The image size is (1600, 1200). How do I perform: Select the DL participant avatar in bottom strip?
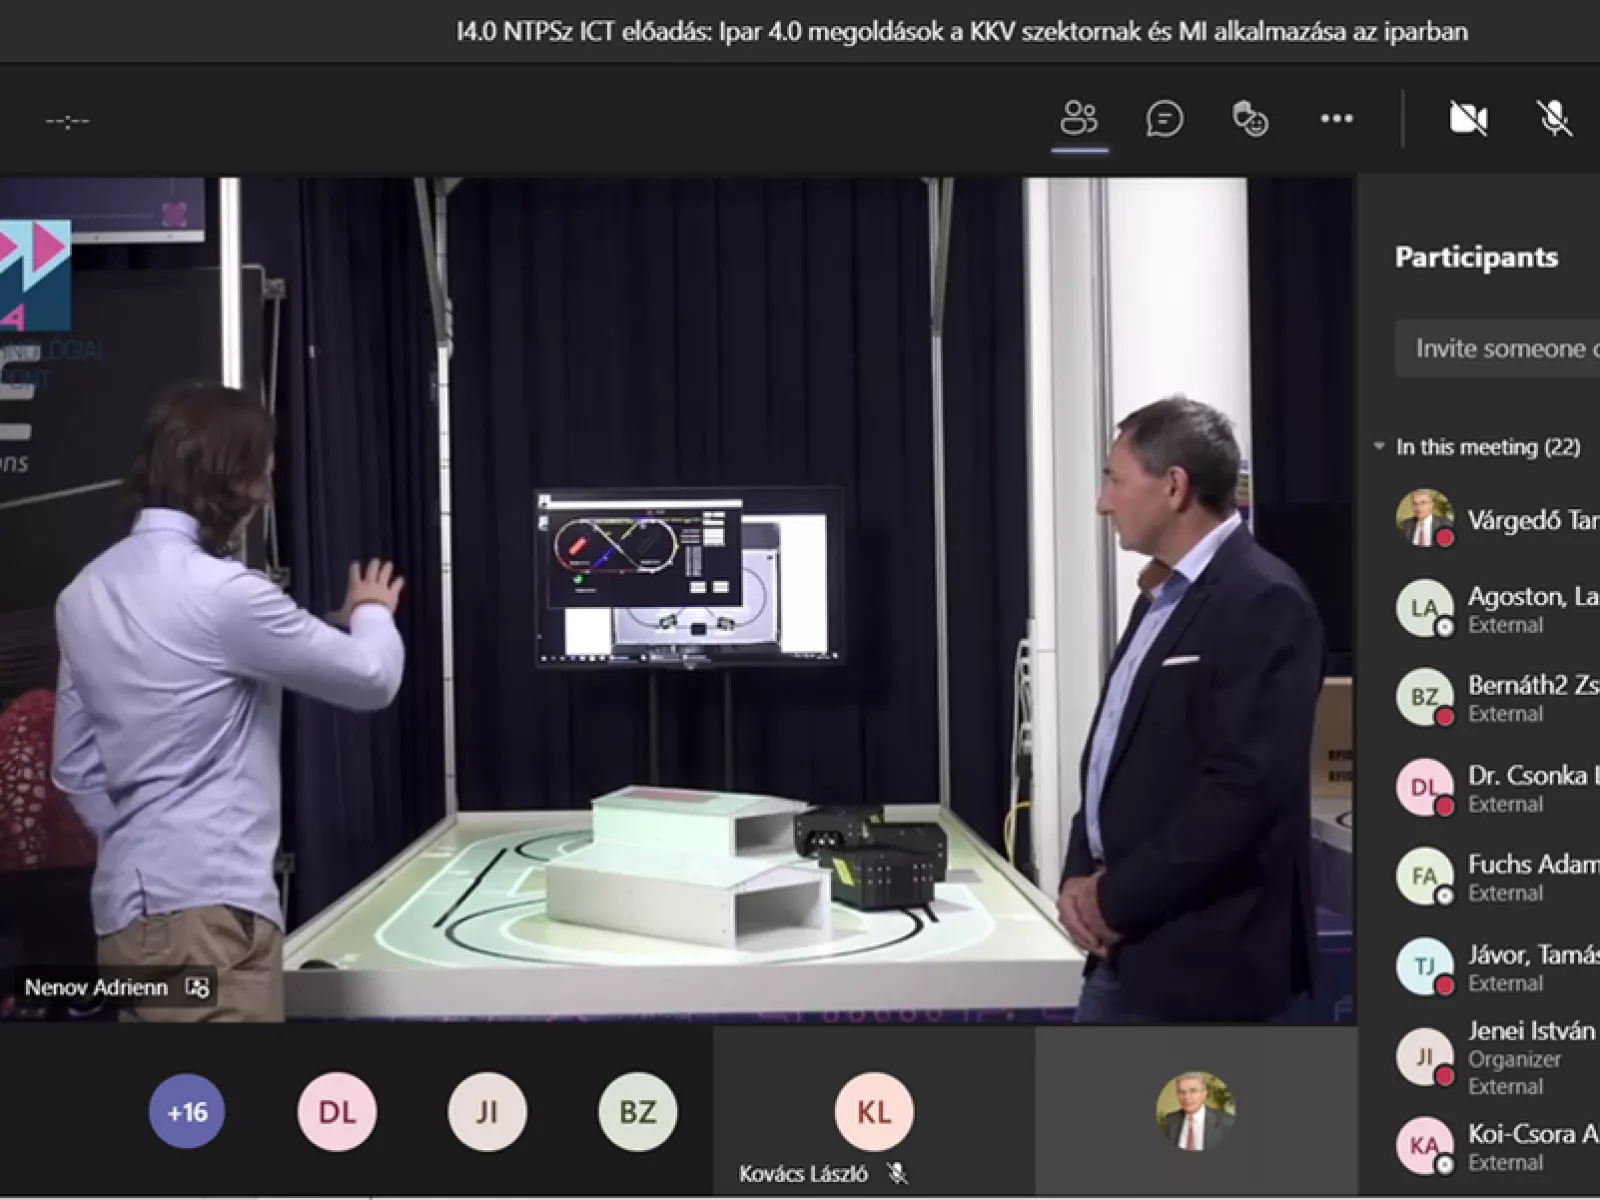click(337, 1111)
